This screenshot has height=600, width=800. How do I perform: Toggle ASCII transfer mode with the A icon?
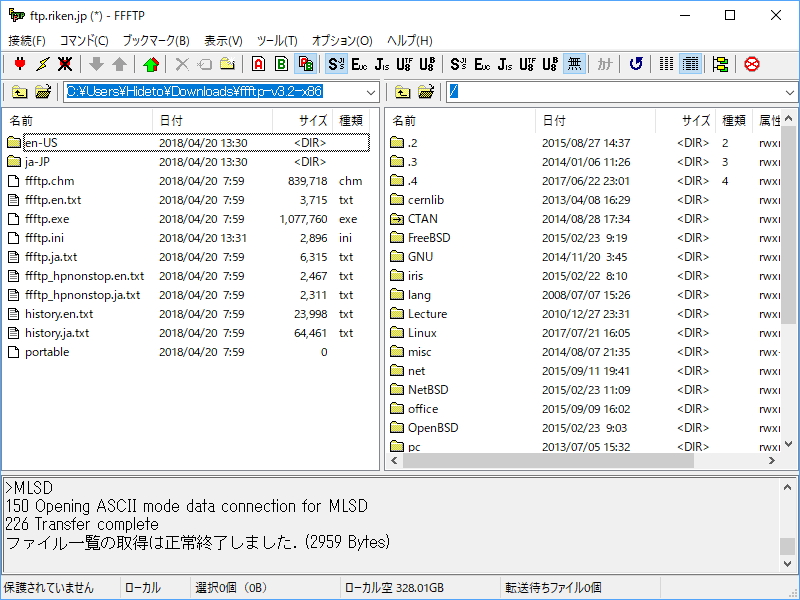(x=257, y=64)
